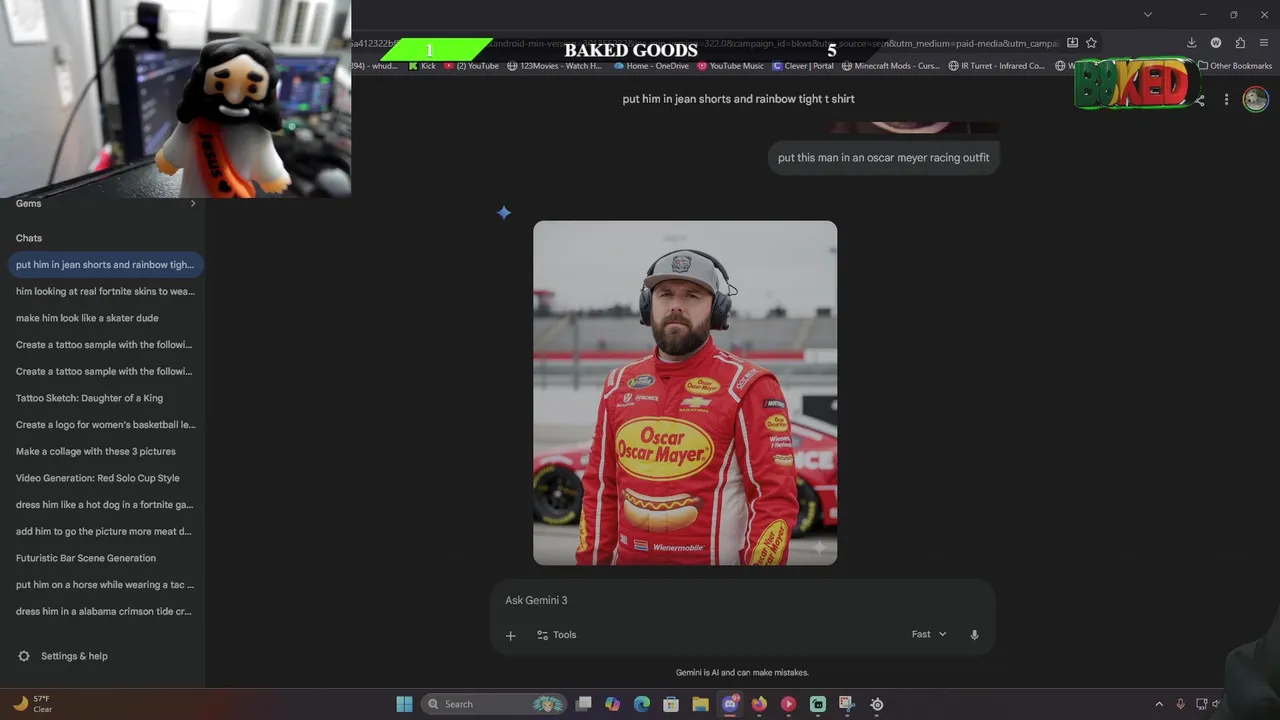Open the three-dot conversation options menu
Image resolution: width=1280 pixels, height=720 pixels.
tap(1226, 99)
